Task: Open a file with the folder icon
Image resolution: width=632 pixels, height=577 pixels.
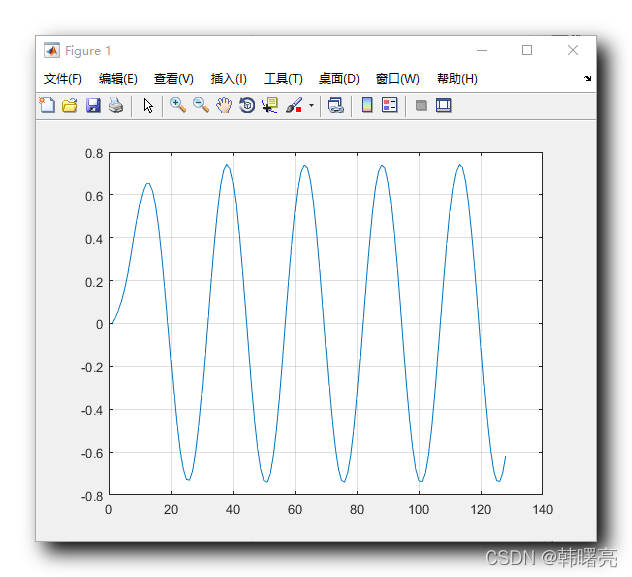Action: pyautogui.click(x=70, y=106)
